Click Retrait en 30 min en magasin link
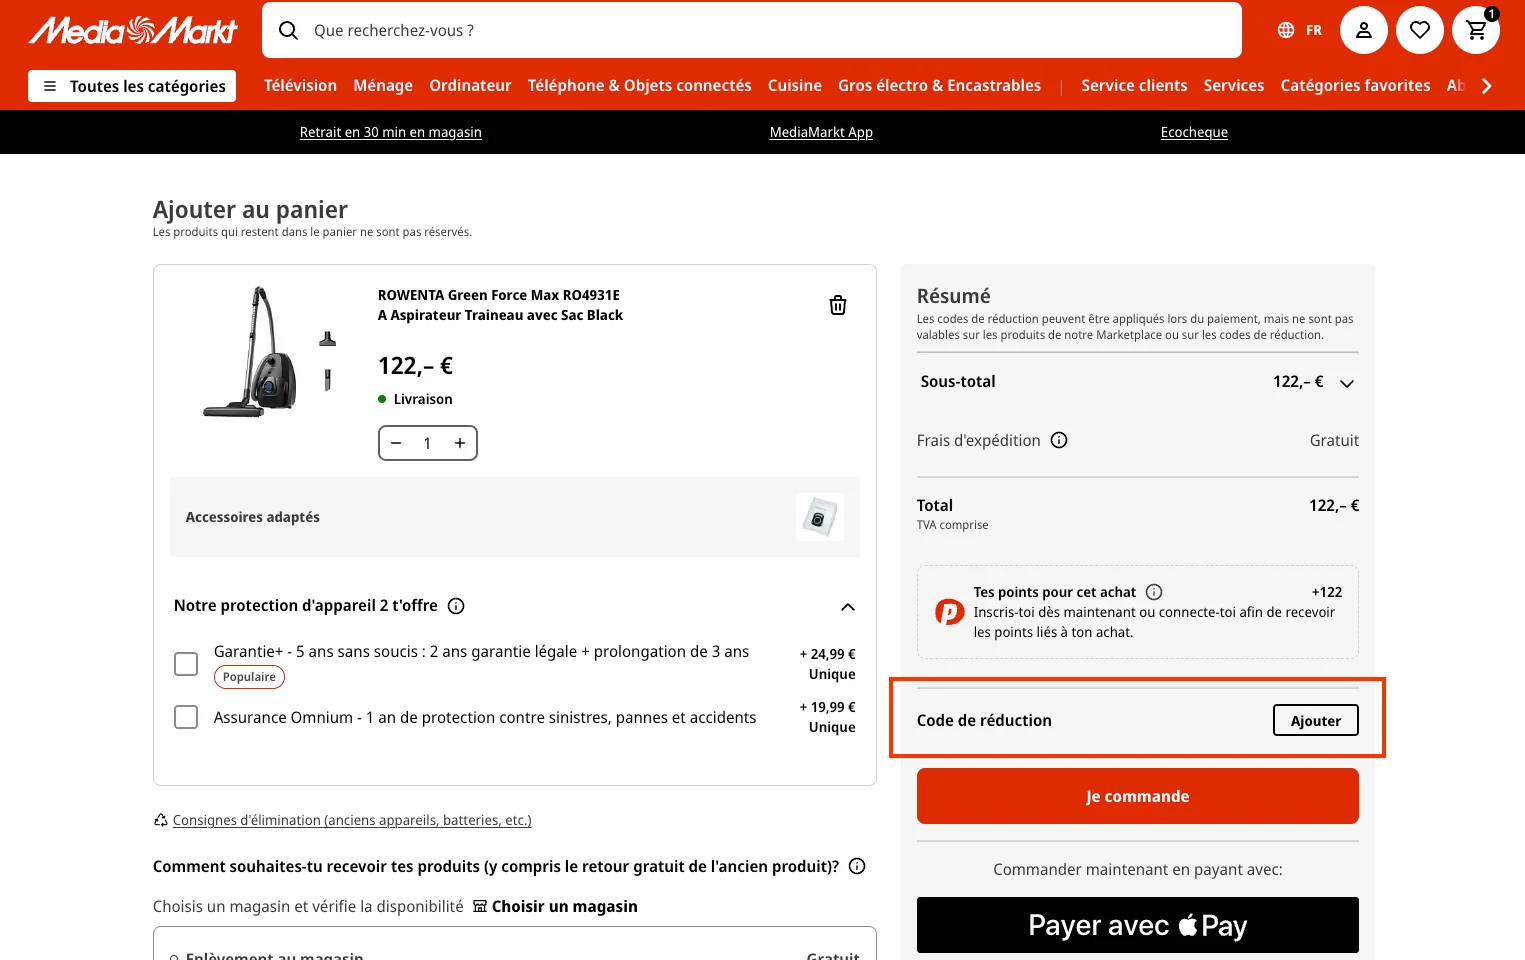The height and width of the screenshot is (960, 1525). pos(391,132)
